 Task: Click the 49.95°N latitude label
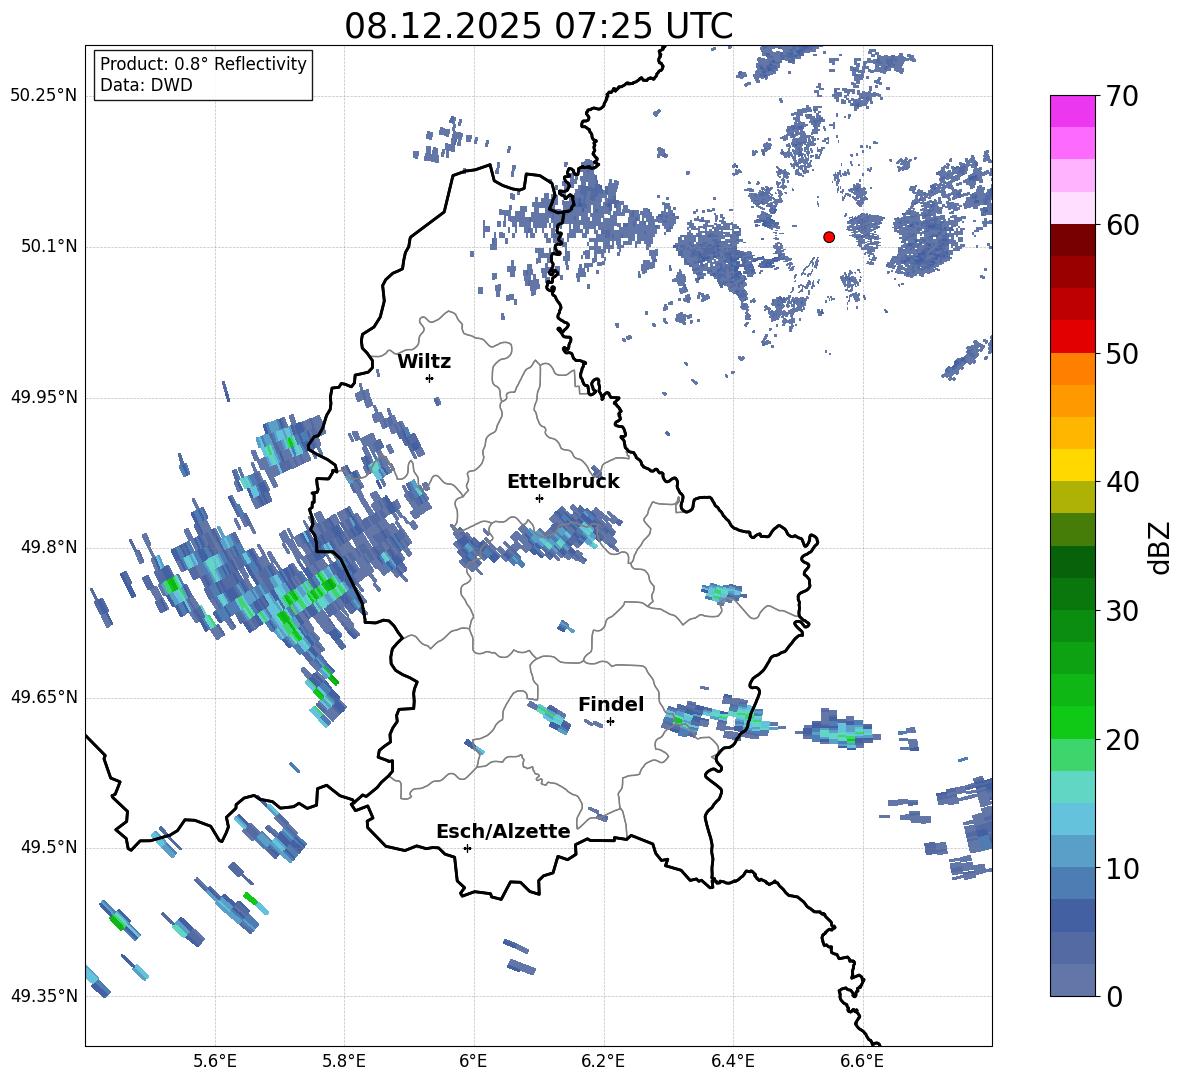pos(44,397)
